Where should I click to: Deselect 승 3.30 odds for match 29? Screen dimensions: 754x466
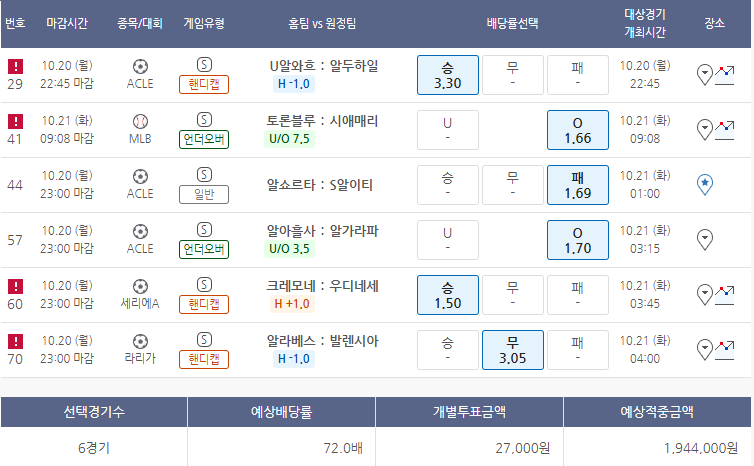448,75
